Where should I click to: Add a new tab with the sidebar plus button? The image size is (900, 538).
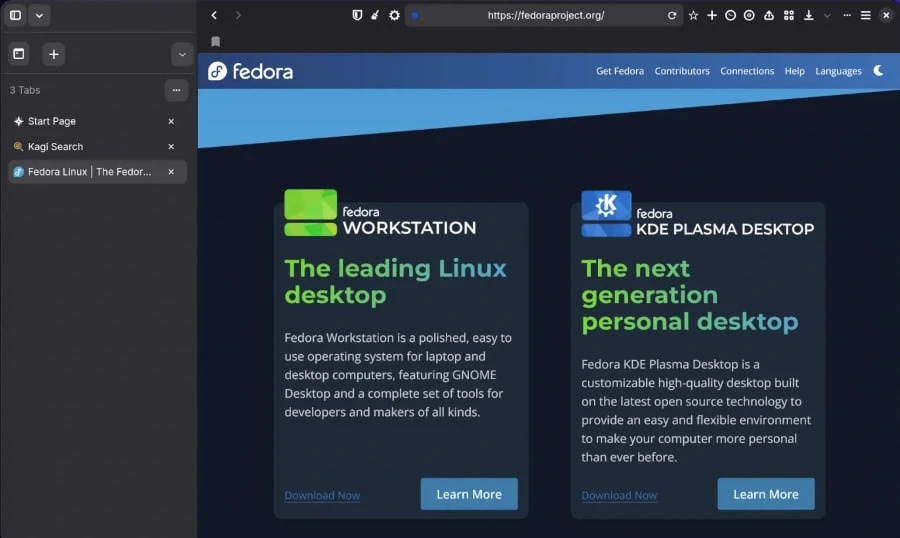pyautogui.click(x=53, y=54)
